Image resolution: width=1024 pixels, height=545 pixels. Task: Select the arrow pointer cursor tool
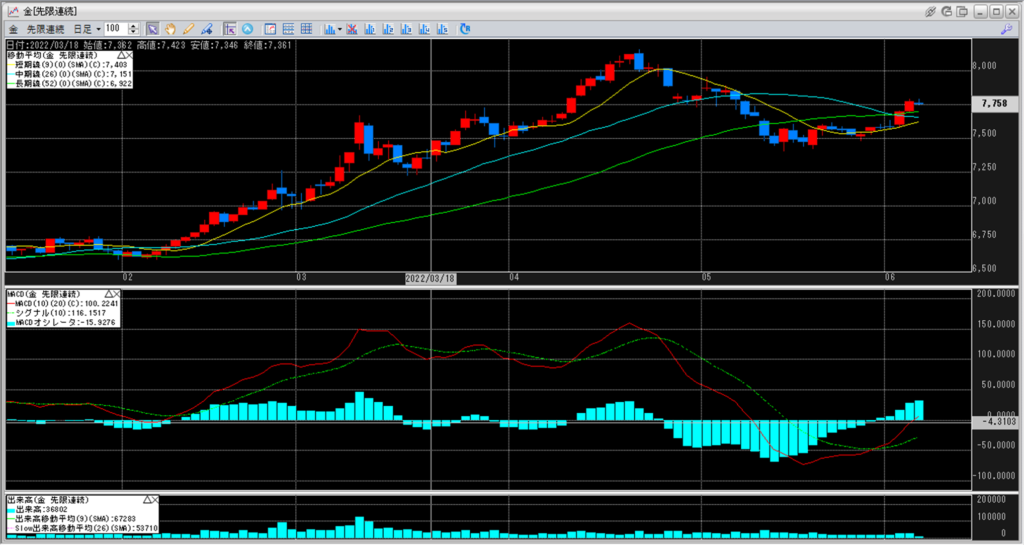pyautogui.click(x=152, y=29)
